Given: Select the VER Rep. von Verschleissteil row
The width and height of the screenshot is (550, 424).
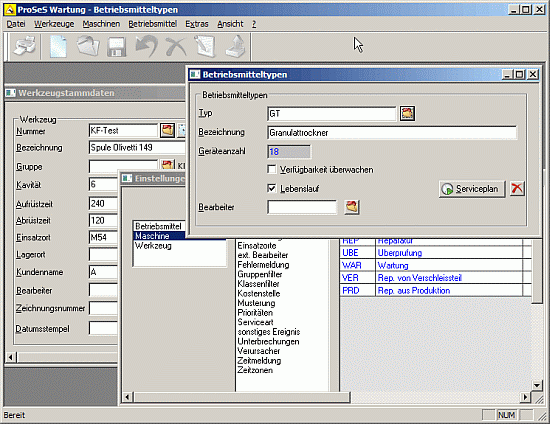Looking at the screenshot, I should click(436, 278).
